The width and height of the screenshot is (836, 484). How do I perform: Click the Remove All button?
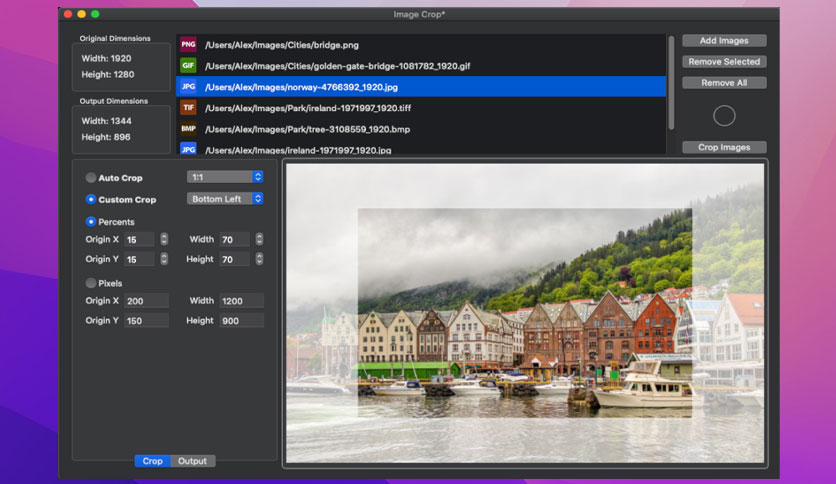tap(724, 83)
